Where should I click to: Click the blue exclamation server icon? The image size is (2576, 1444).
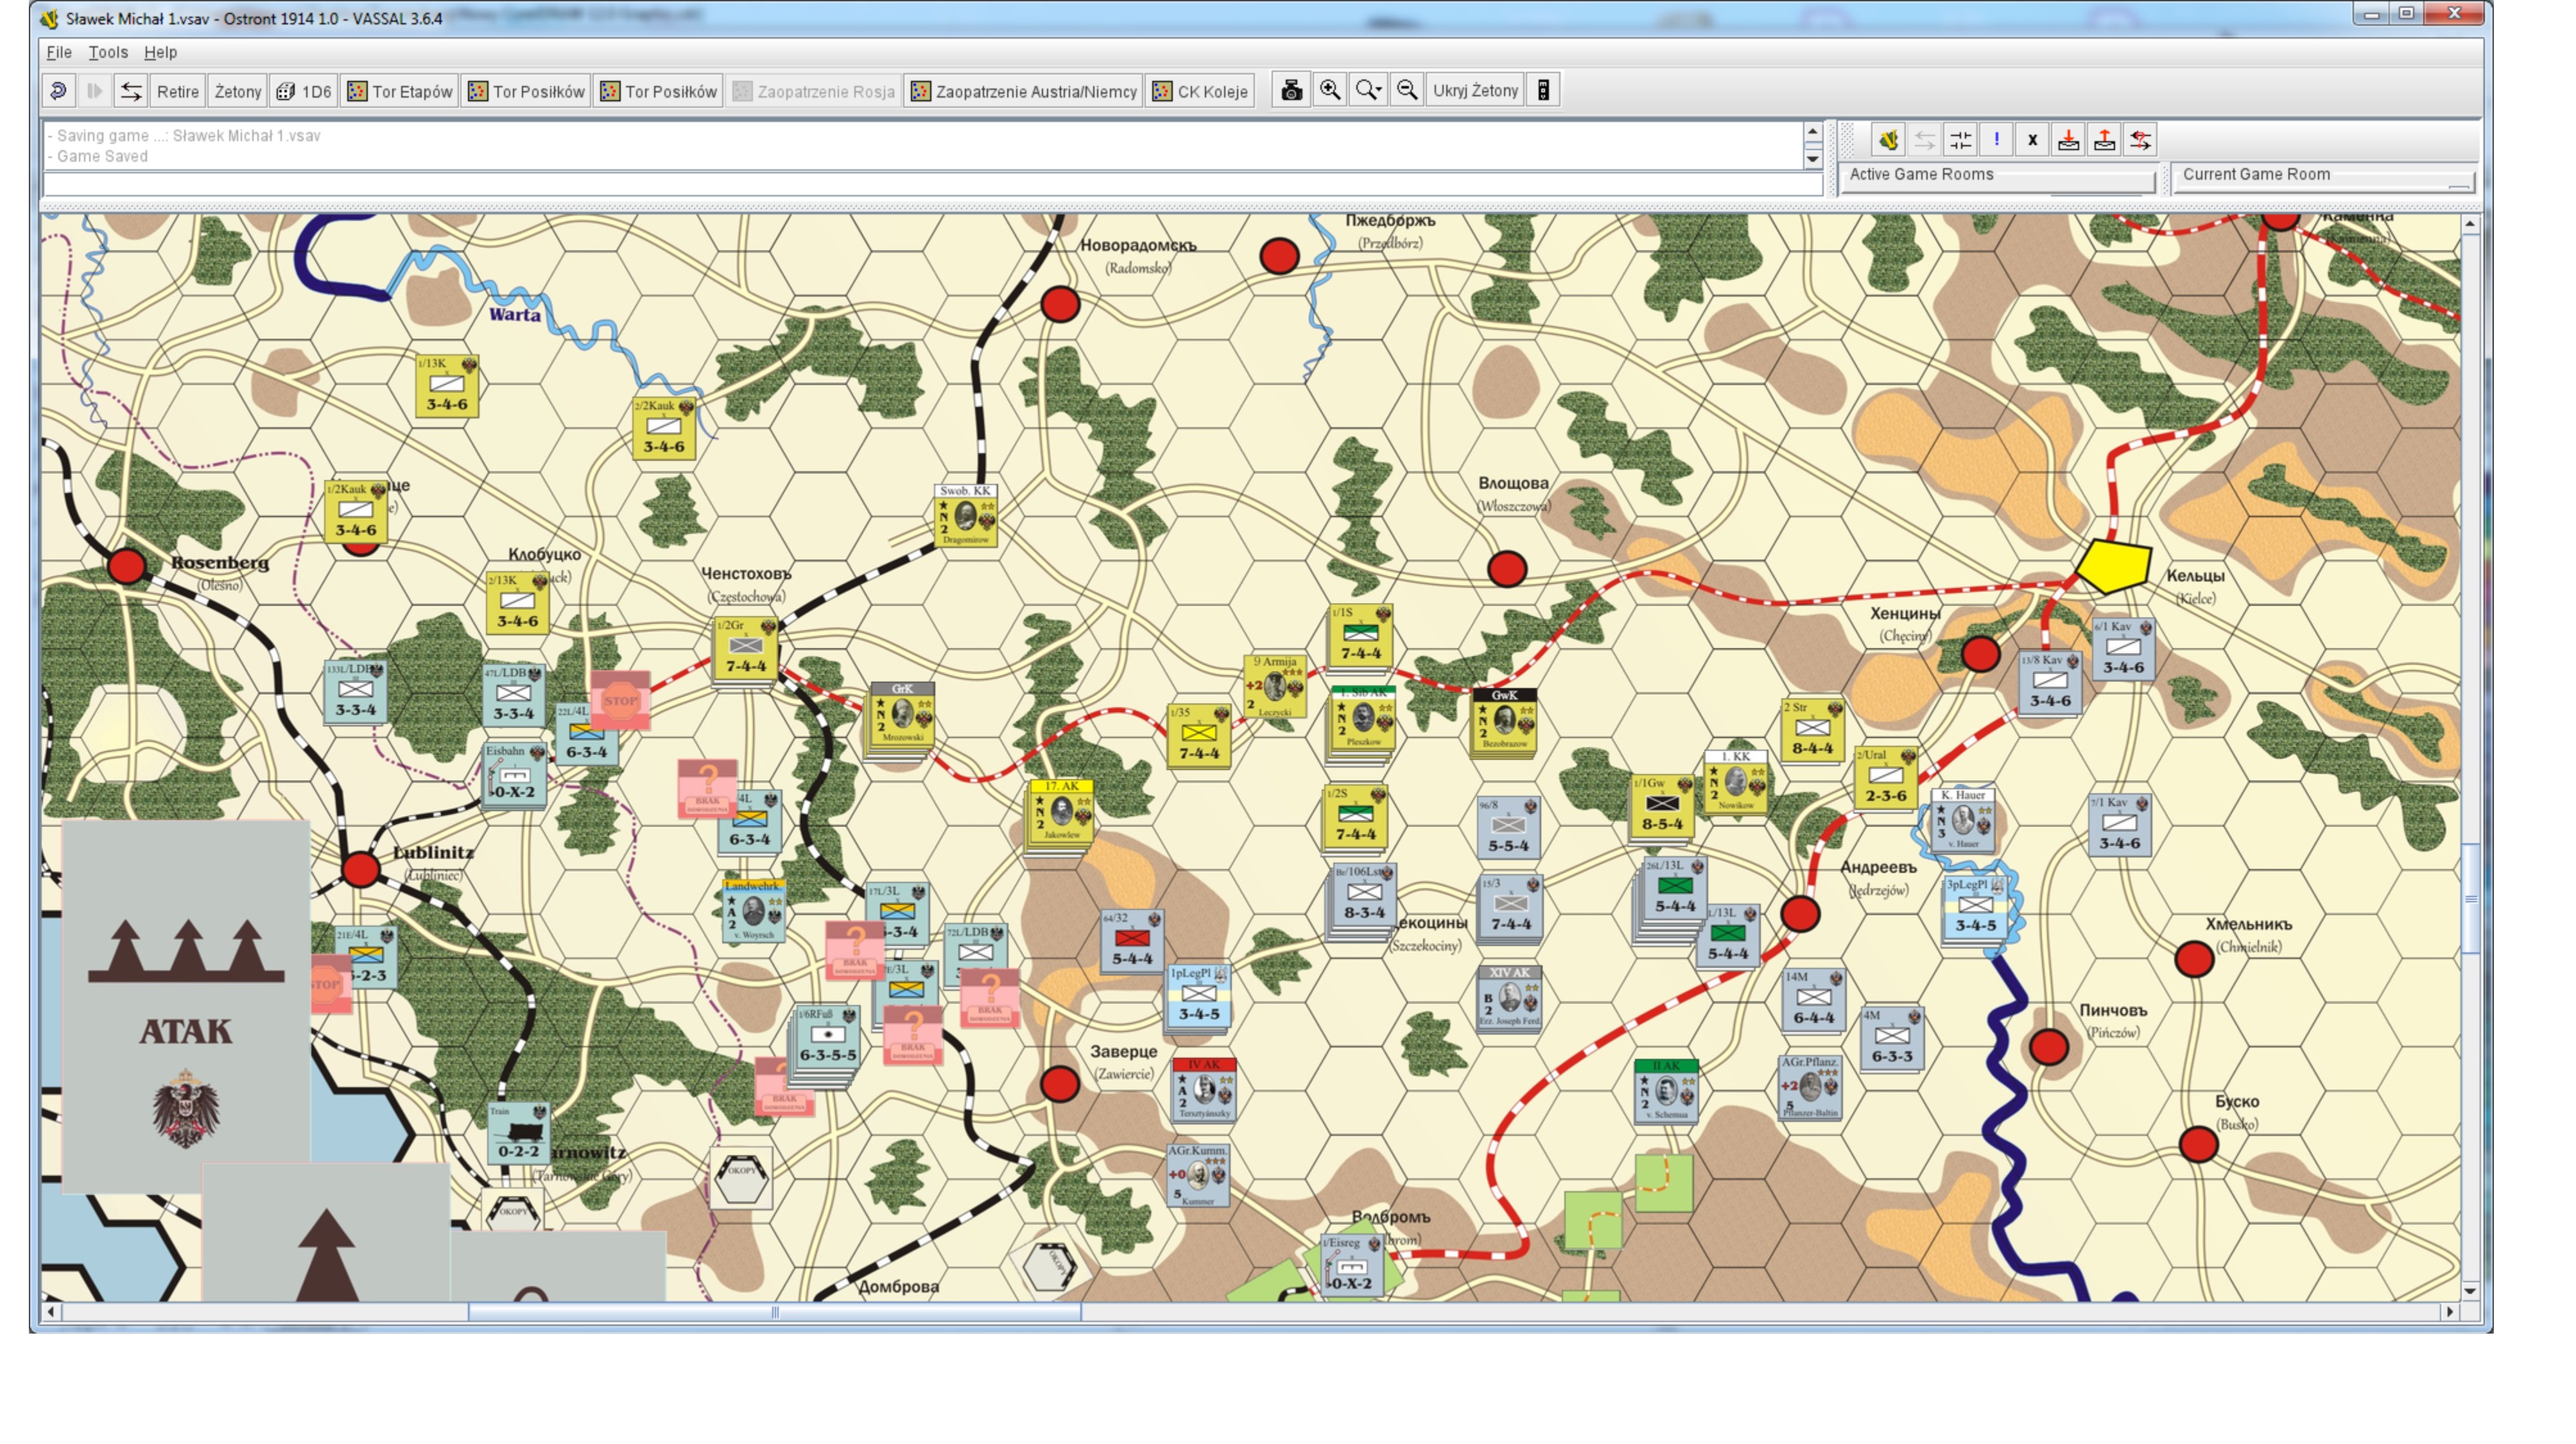[1996, 140]
